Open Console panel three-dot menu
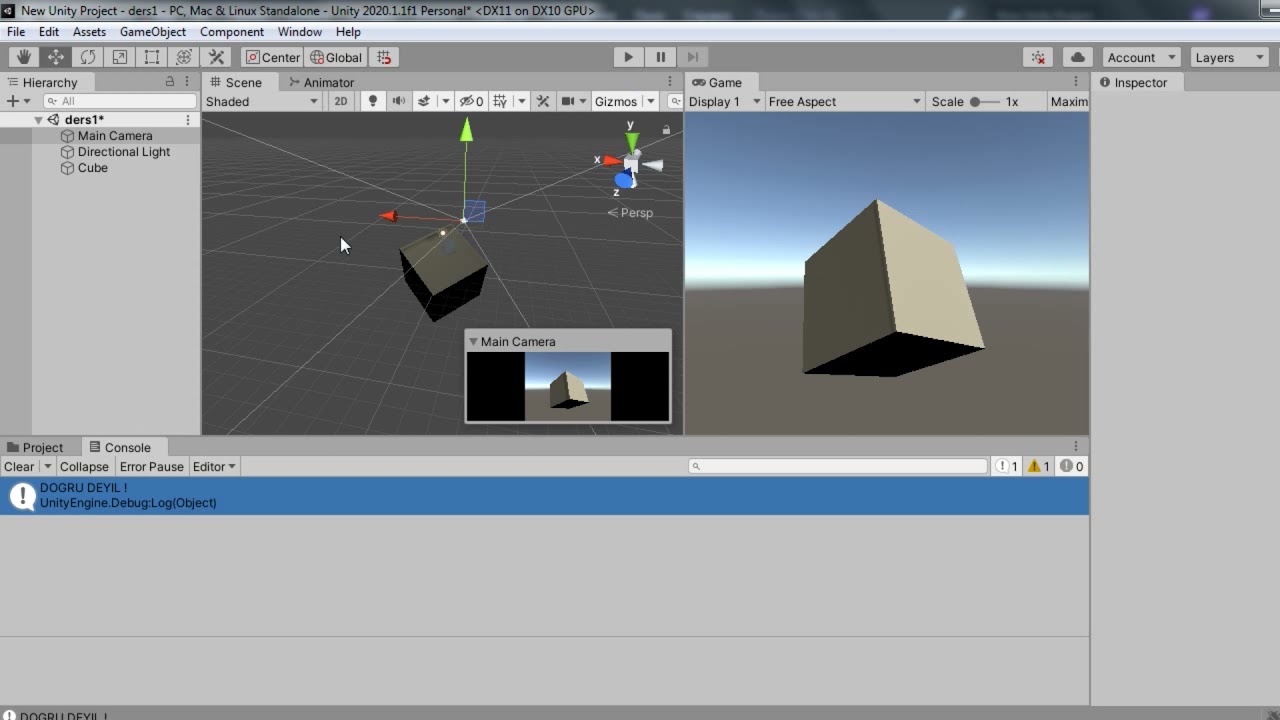1280x720 pixels. pyautogui.click(x=1076, y=447)
